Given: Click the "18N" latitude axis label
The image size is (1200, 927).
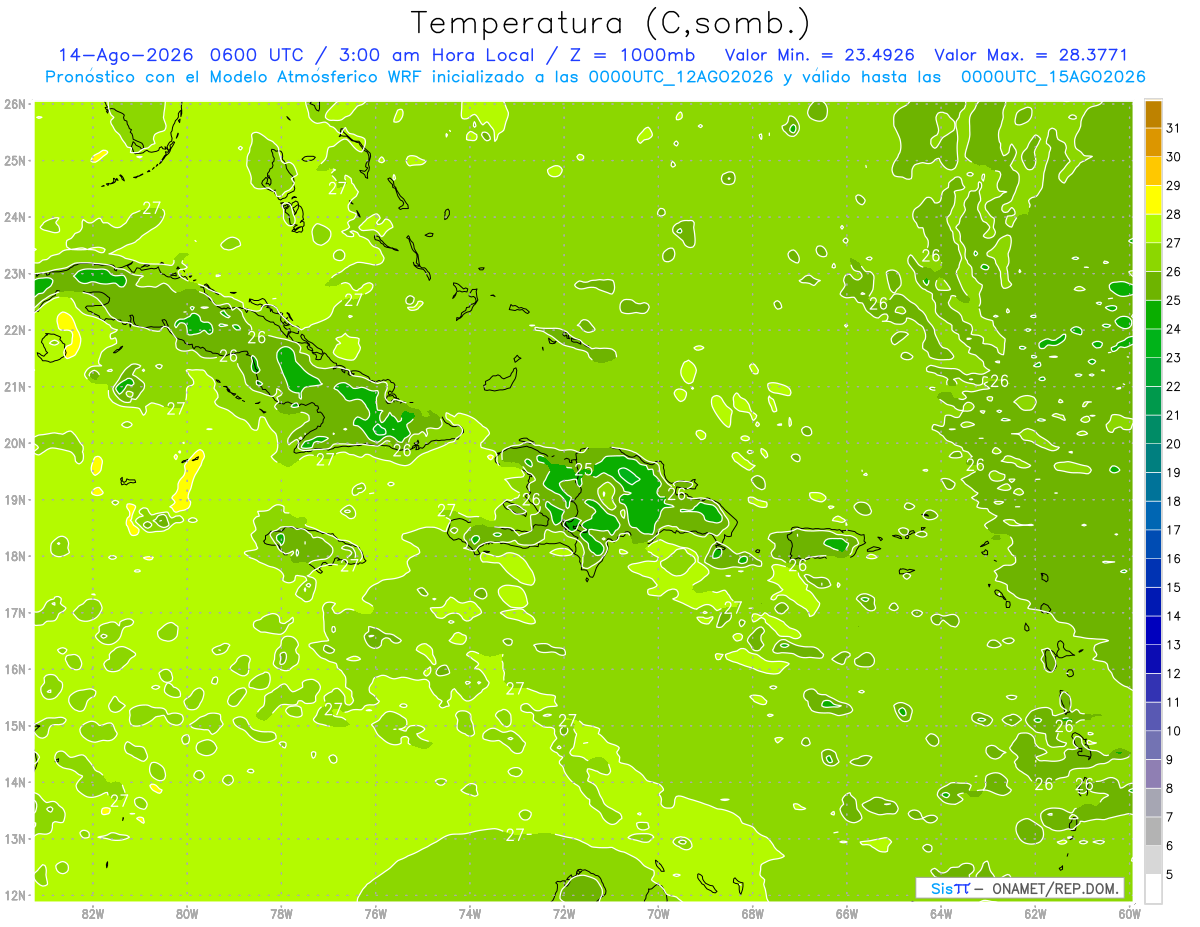Looking at the screenshot, I should [15, 556].
